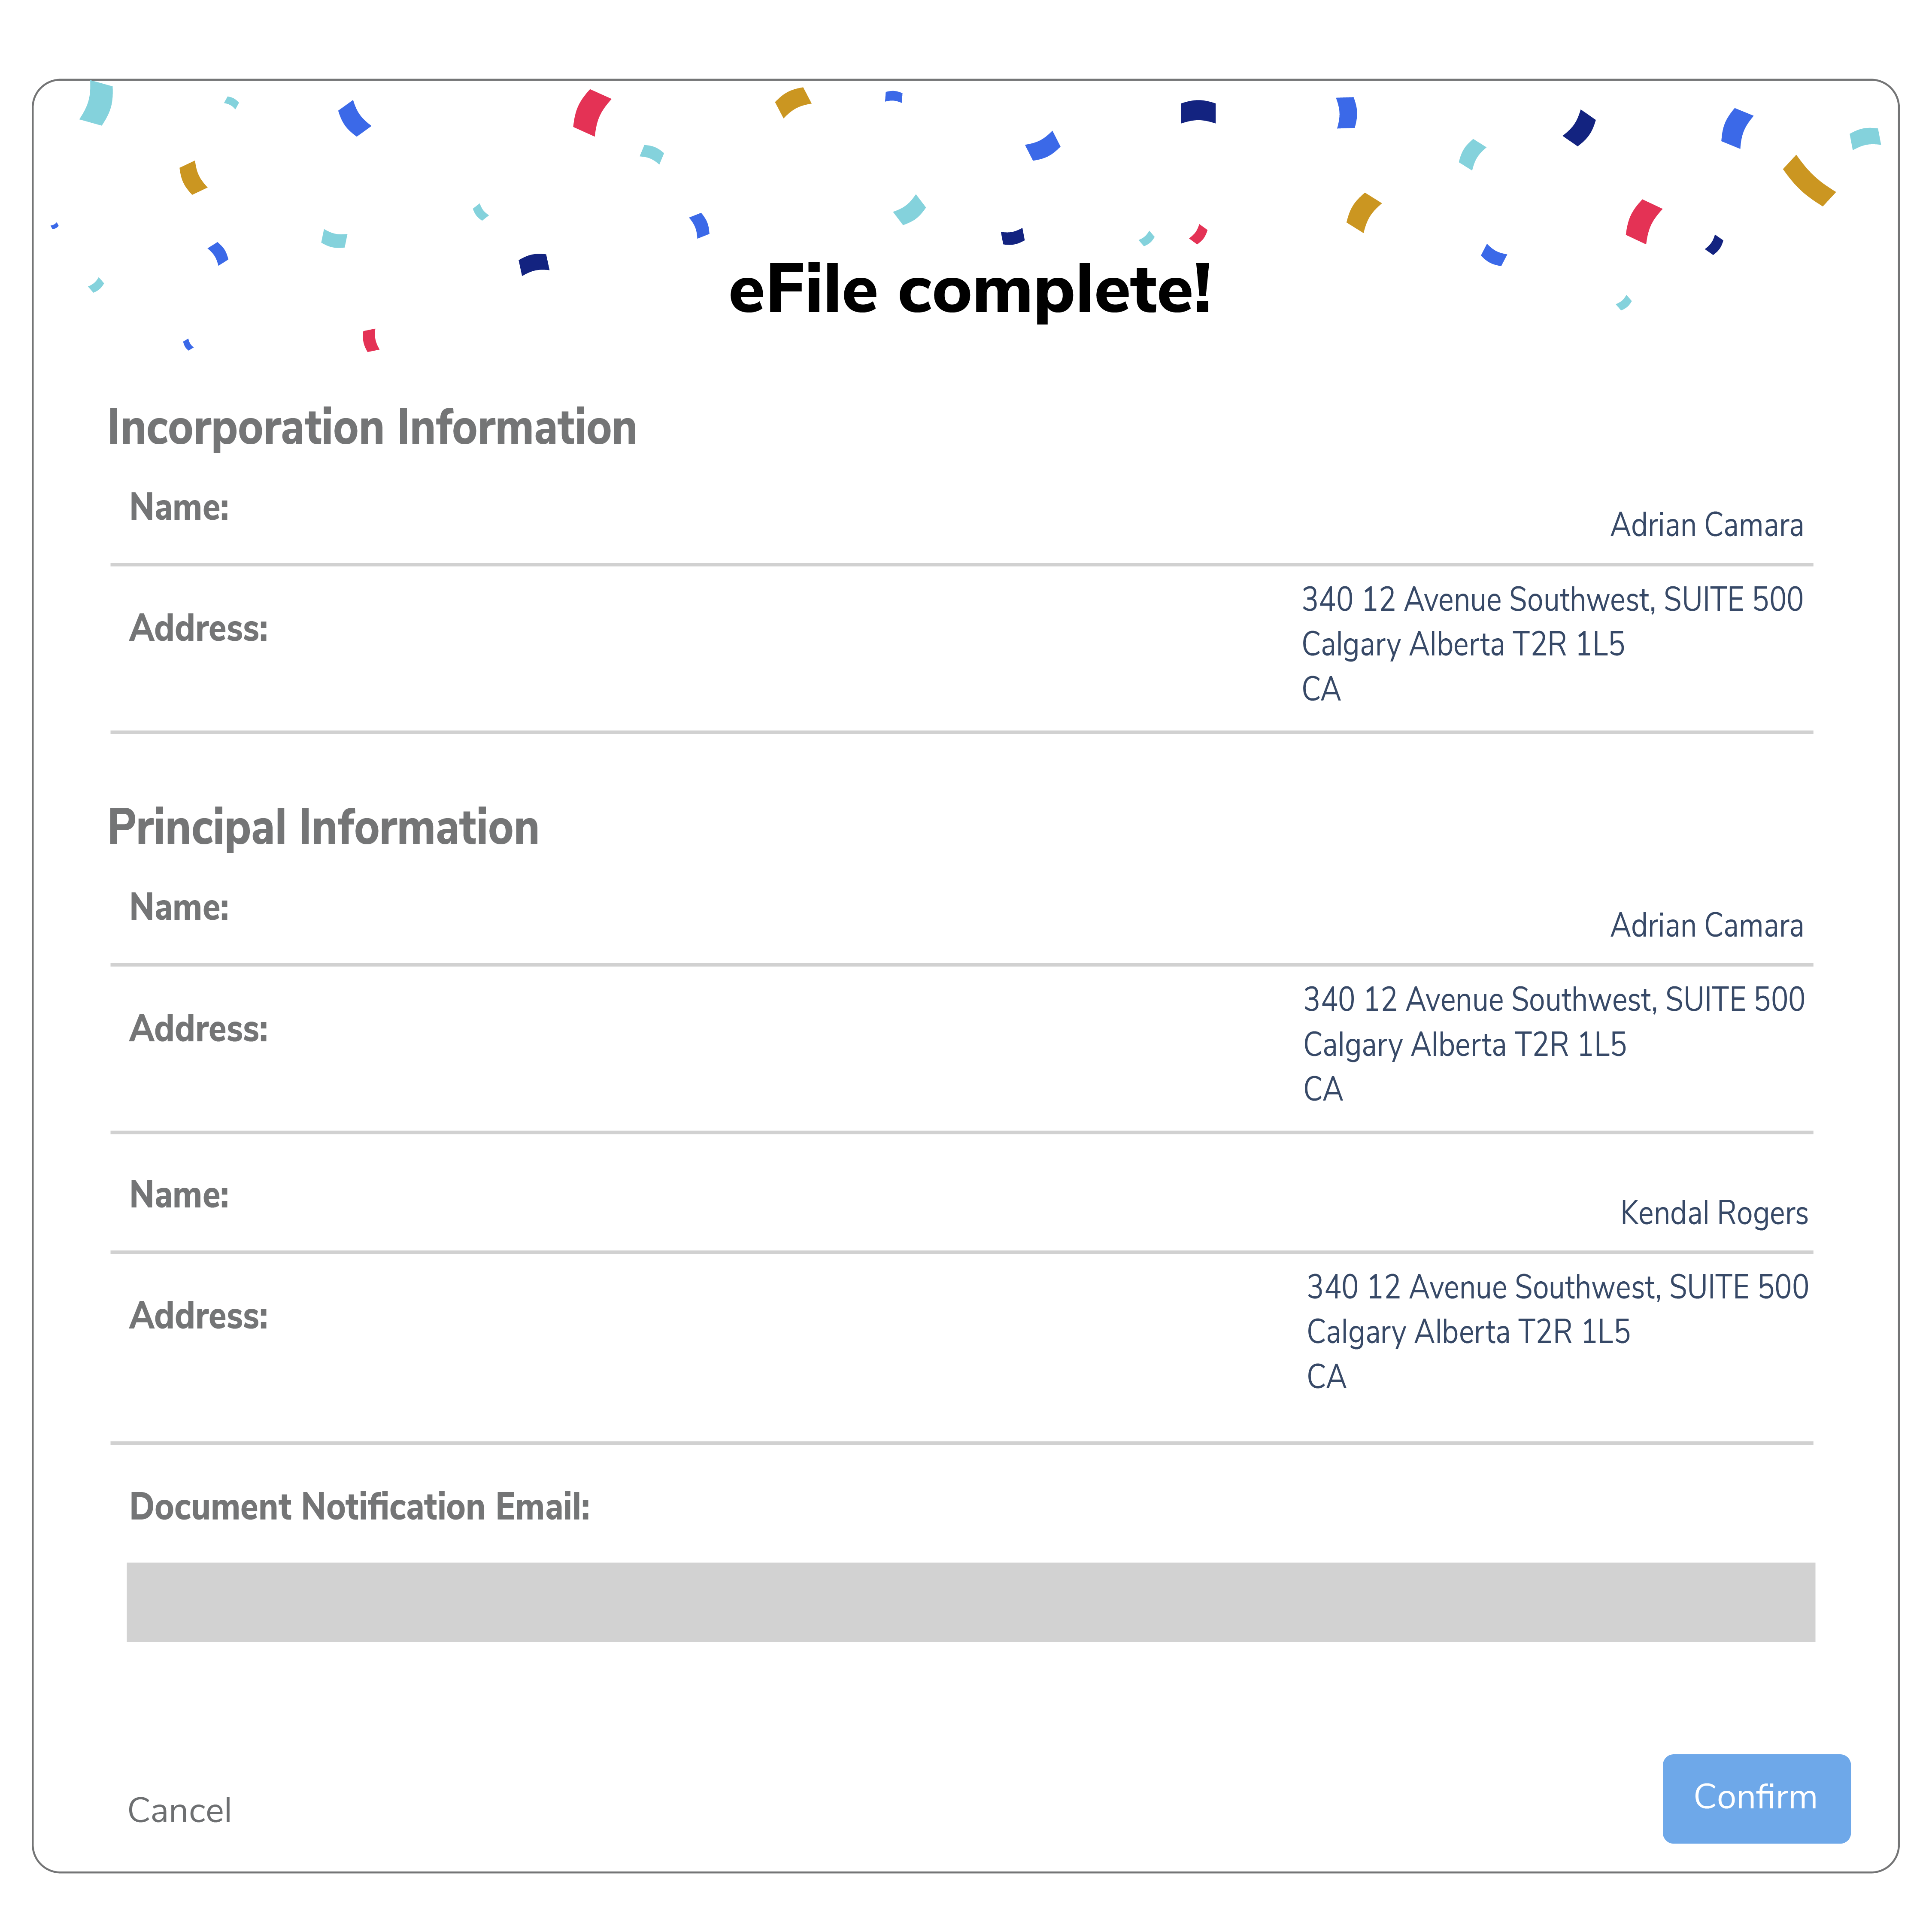Select the Incorporation Information section heading
Screen dimensions: 1932x1932
[x=372, y=428]
